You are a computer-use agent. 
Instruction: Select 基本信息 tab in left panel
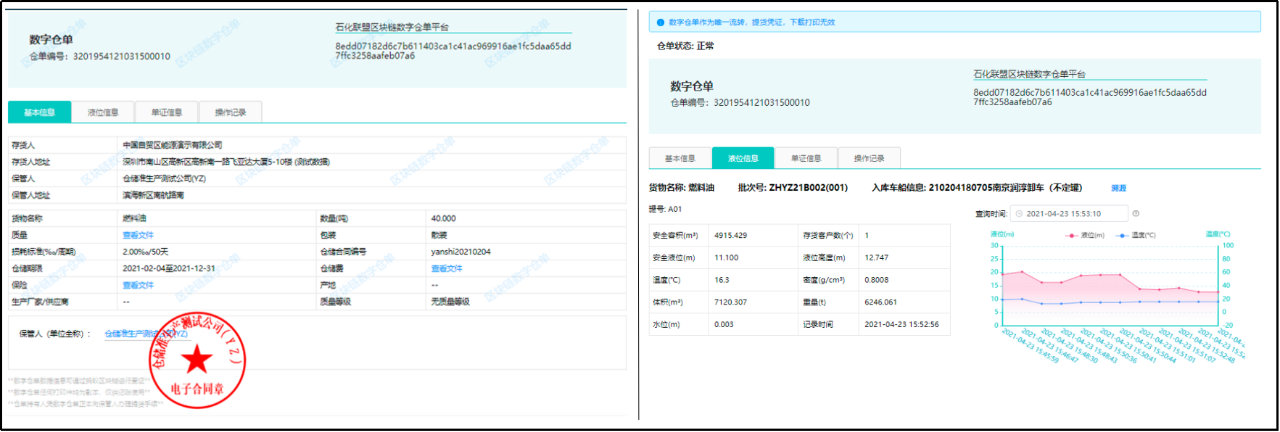point(39,112)
